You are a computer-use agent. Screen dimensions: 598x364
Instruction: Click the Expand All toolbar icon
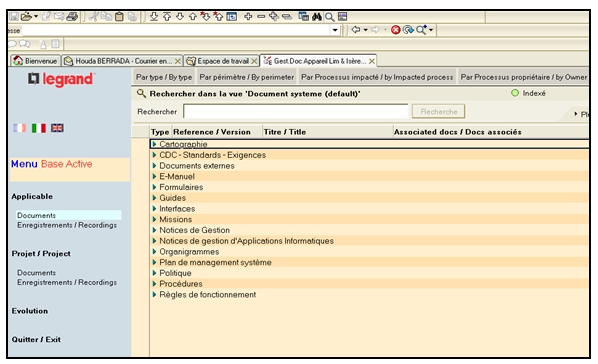coord(273,16)
